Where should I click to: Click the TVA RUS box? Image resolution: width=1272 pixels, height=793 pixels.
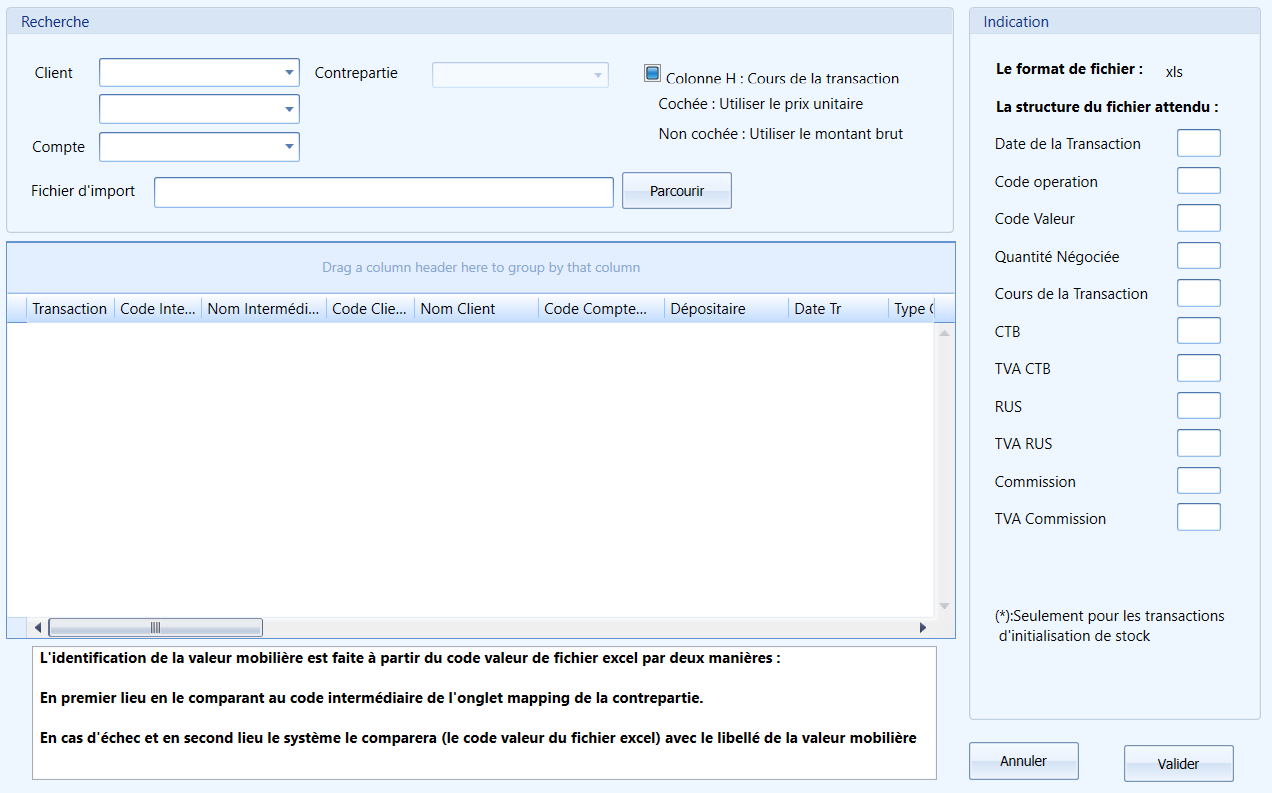(1199, 443)
